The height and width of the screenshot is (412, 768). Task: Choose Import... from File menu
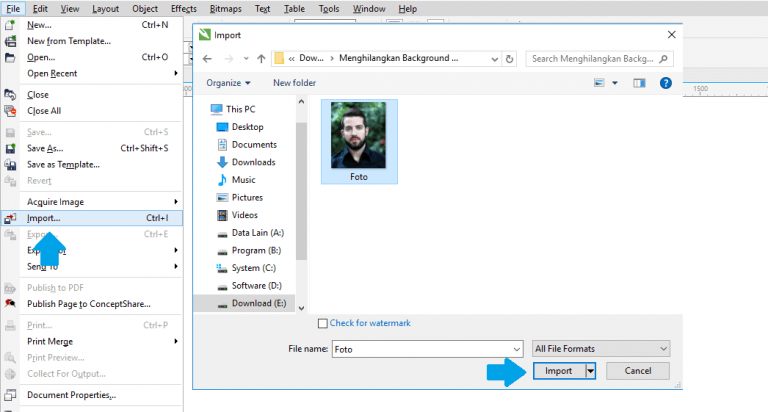pyautogui.click(x=92, y=218)
